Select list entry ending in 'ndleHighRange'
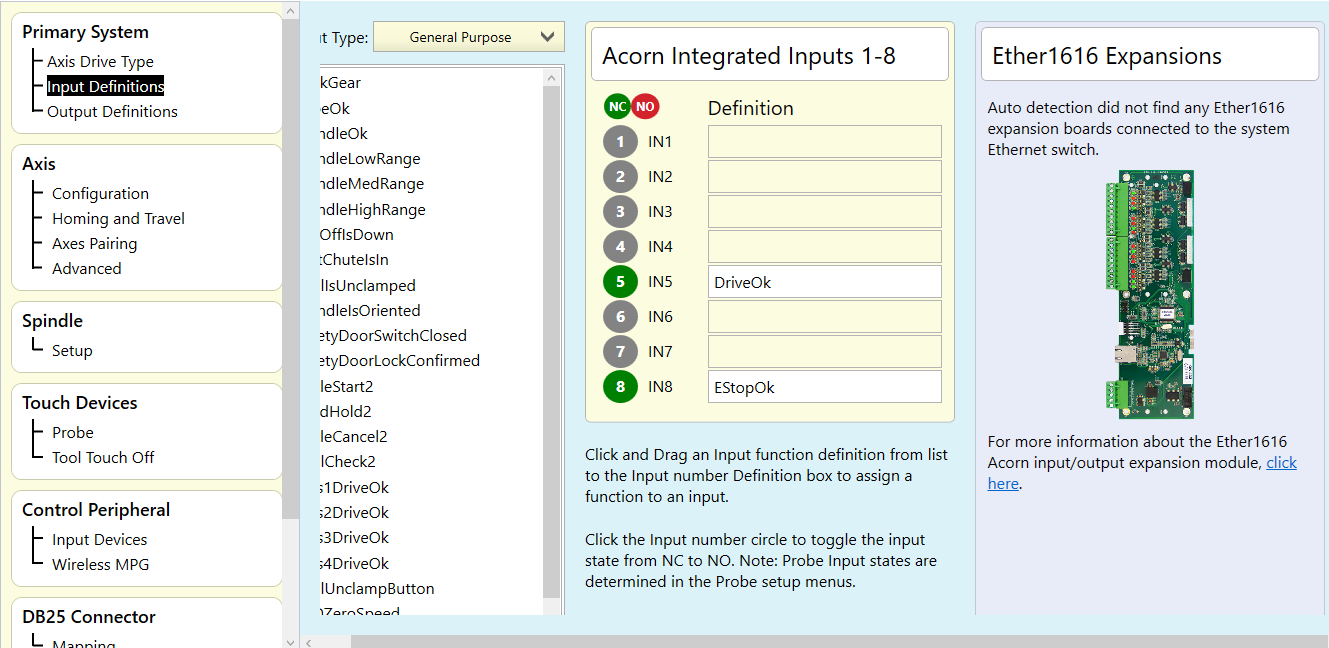This screenshot has height=648, width=1329. click(371, 210)
